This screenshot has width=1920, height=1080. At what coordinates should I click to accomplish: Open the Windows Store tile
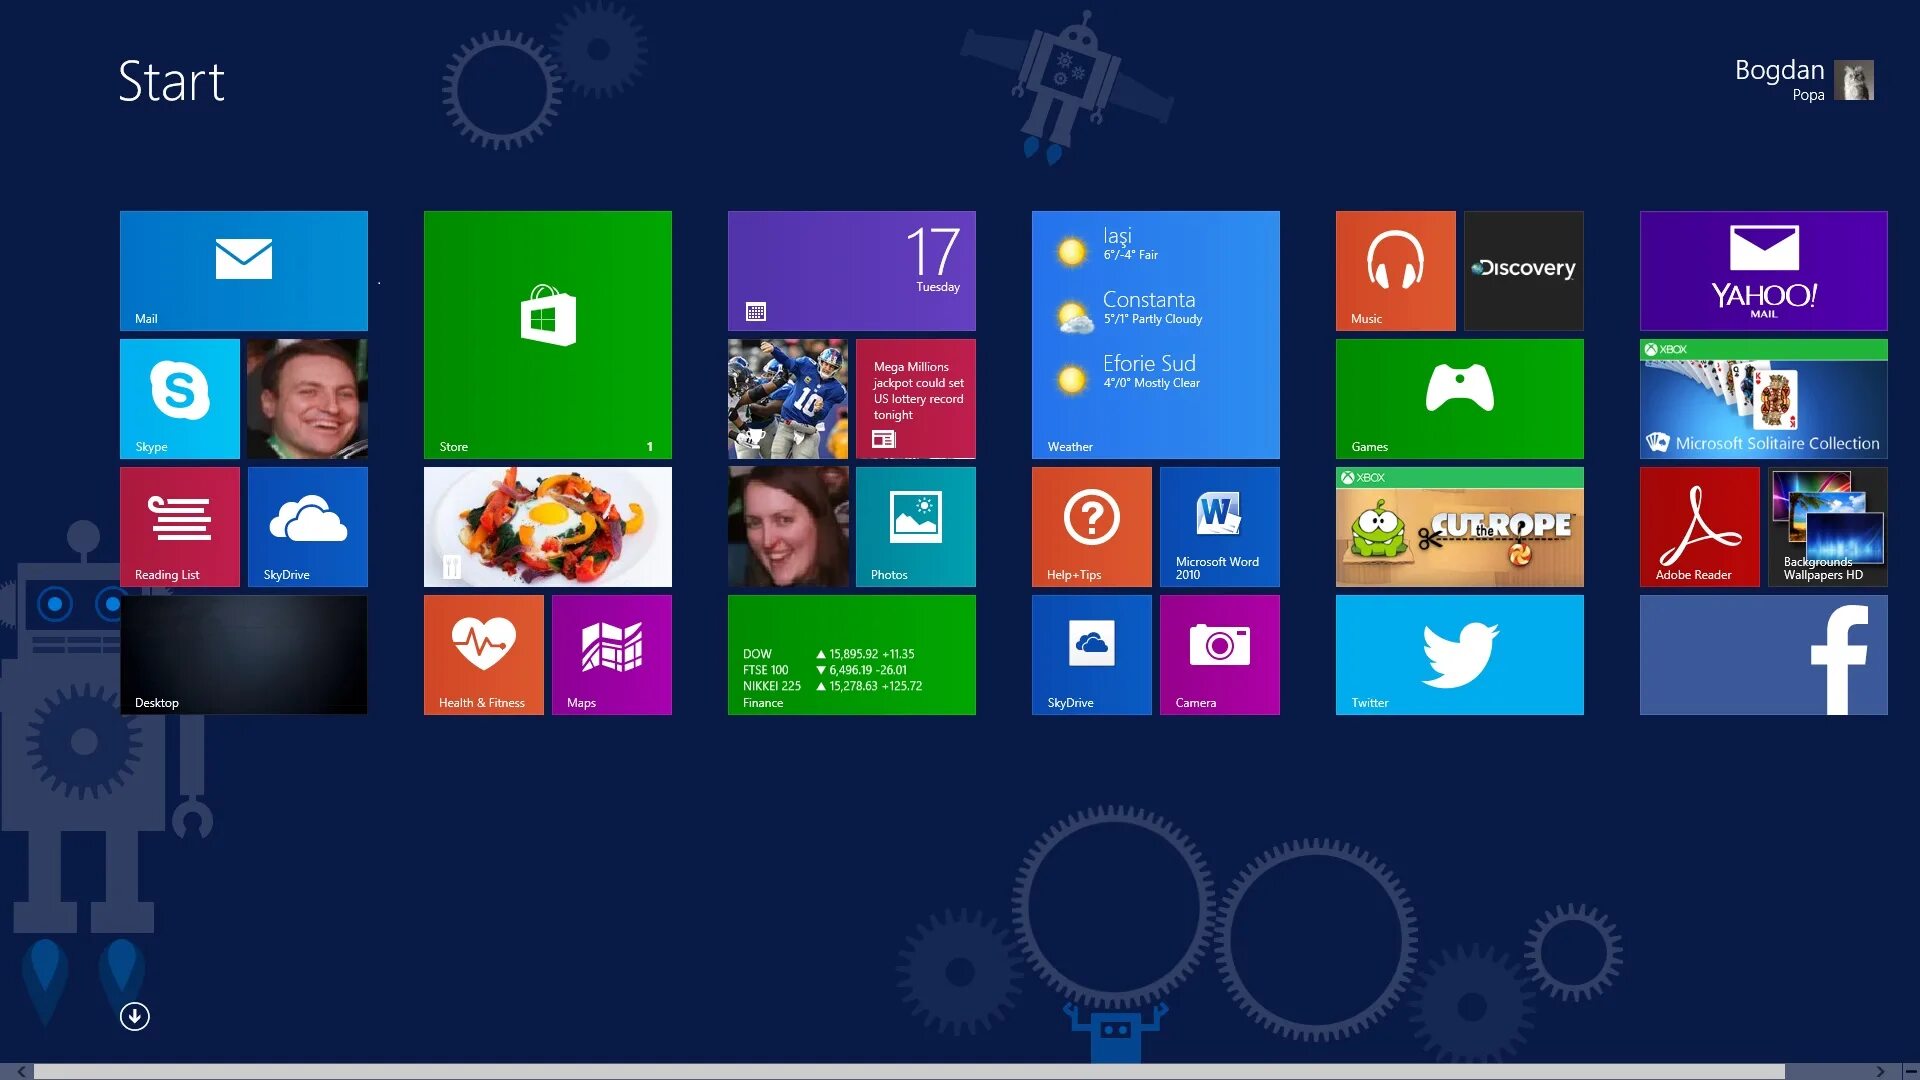click(547, 334)
